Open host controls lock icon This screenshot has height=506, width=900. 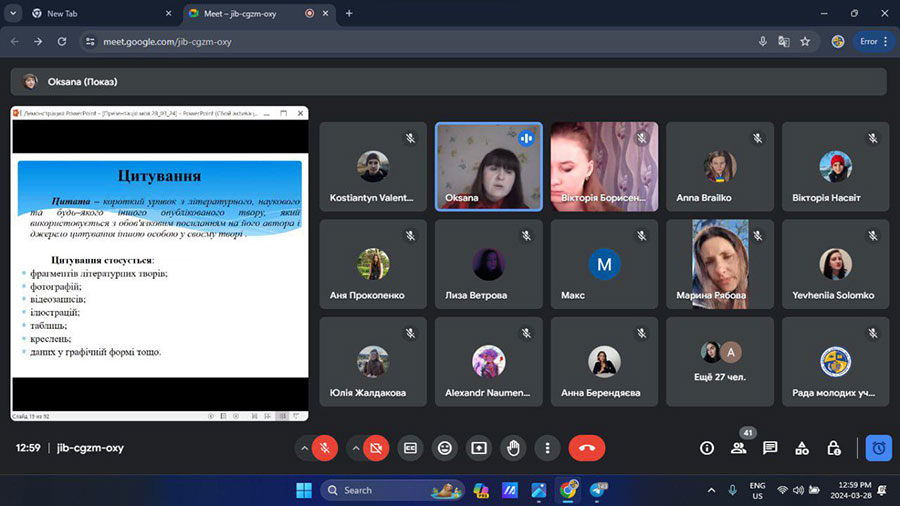click(833, 448)
